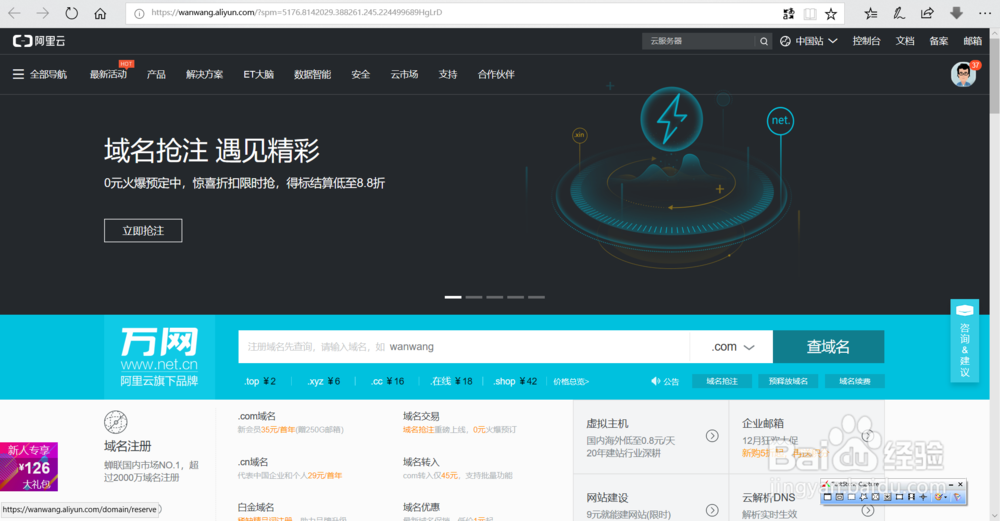Viewport: 1000px width, 521px height.
Task: Open the downloads arrow icon
Action: click(x=956, y=13)
